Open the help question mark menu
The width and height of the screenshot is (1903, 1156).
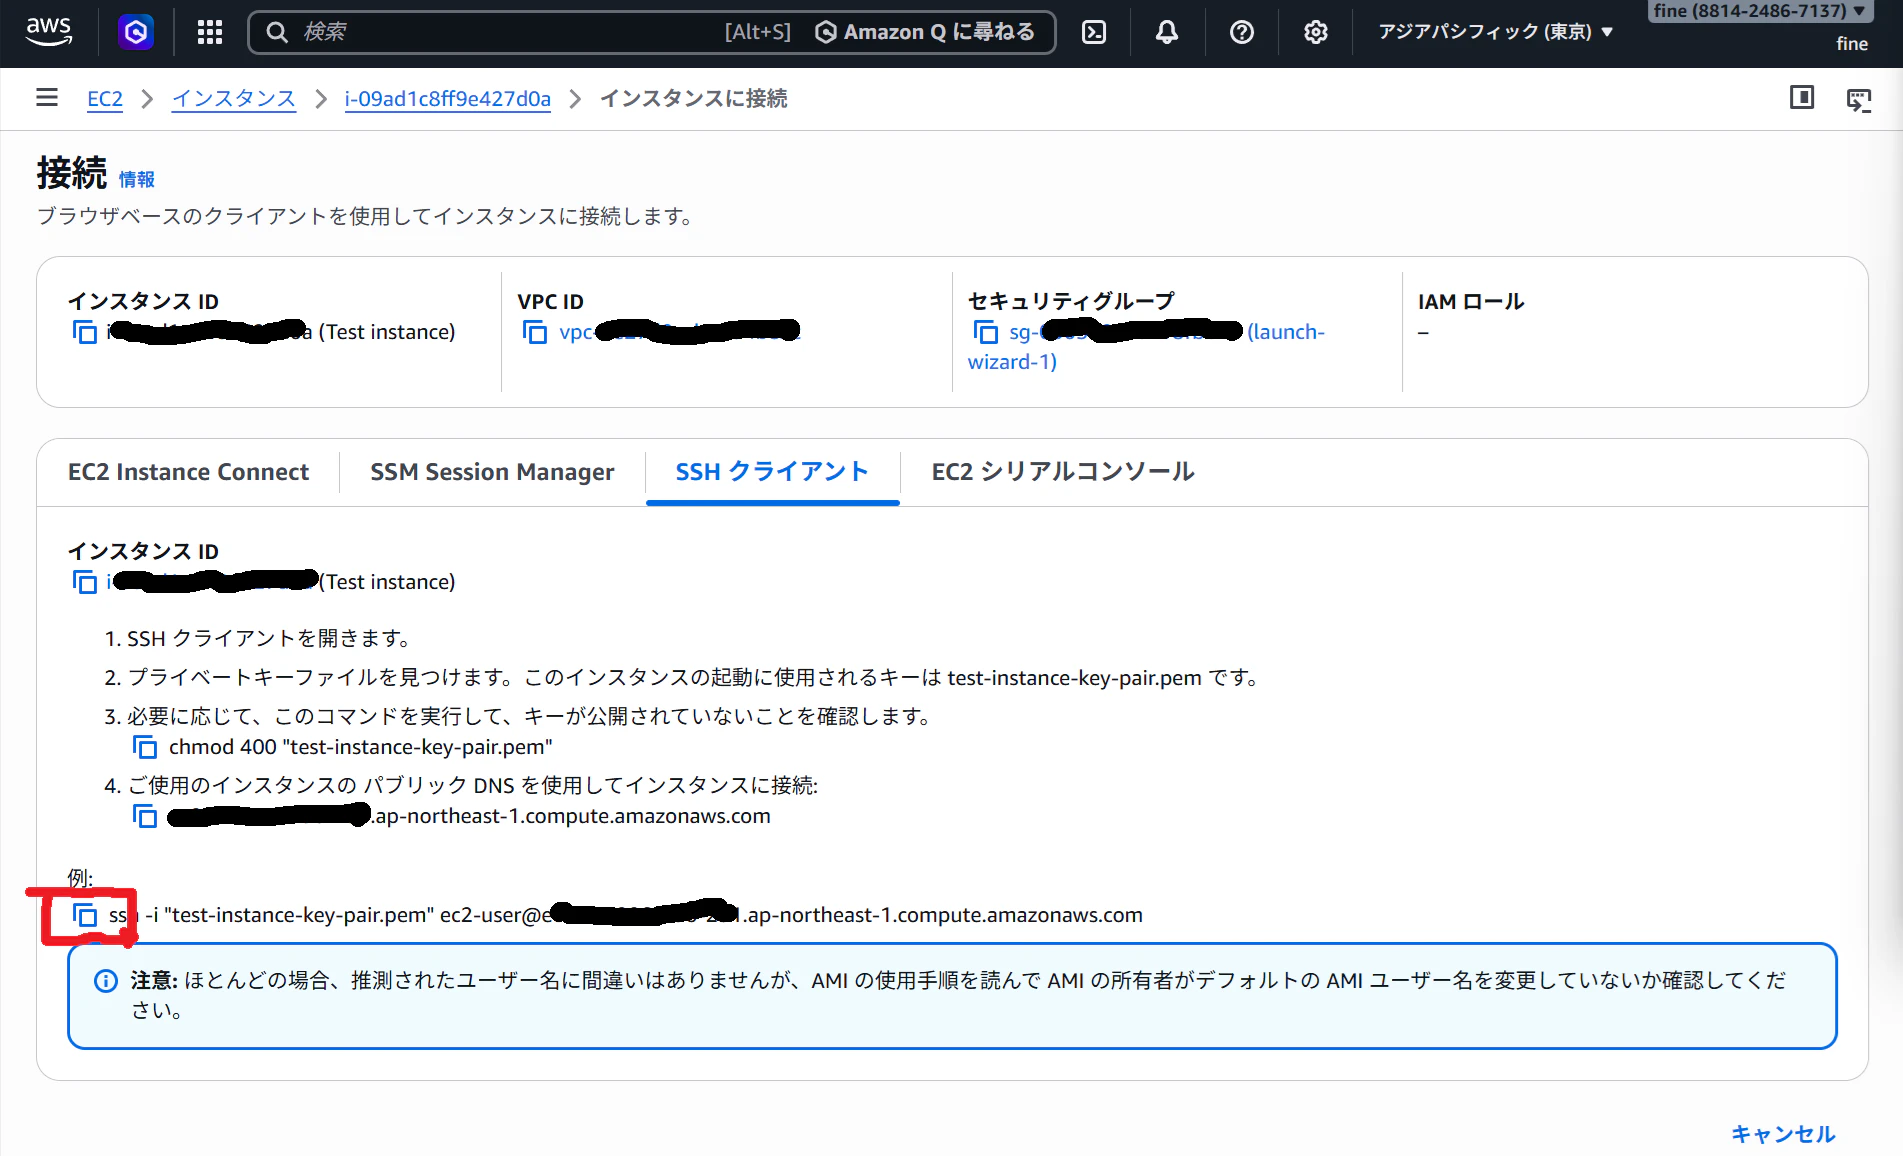coord(1242,32)
